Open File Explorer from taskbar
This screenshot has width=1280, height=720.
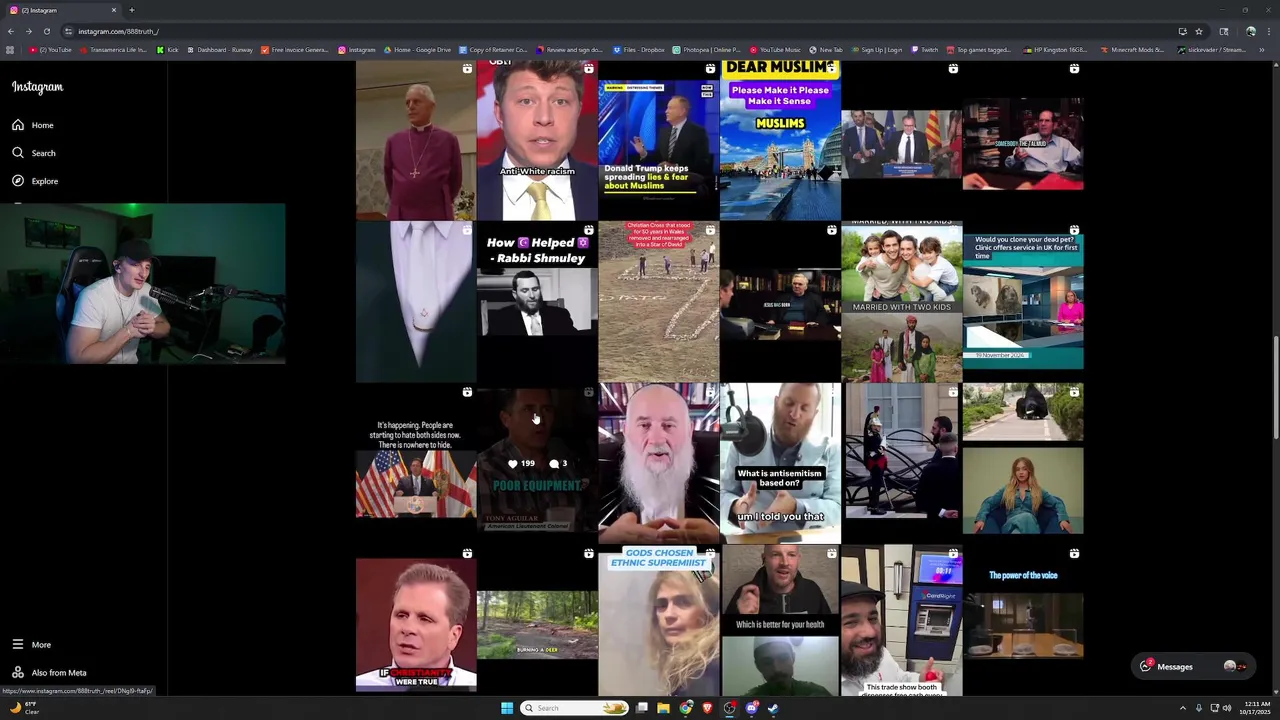663,708
